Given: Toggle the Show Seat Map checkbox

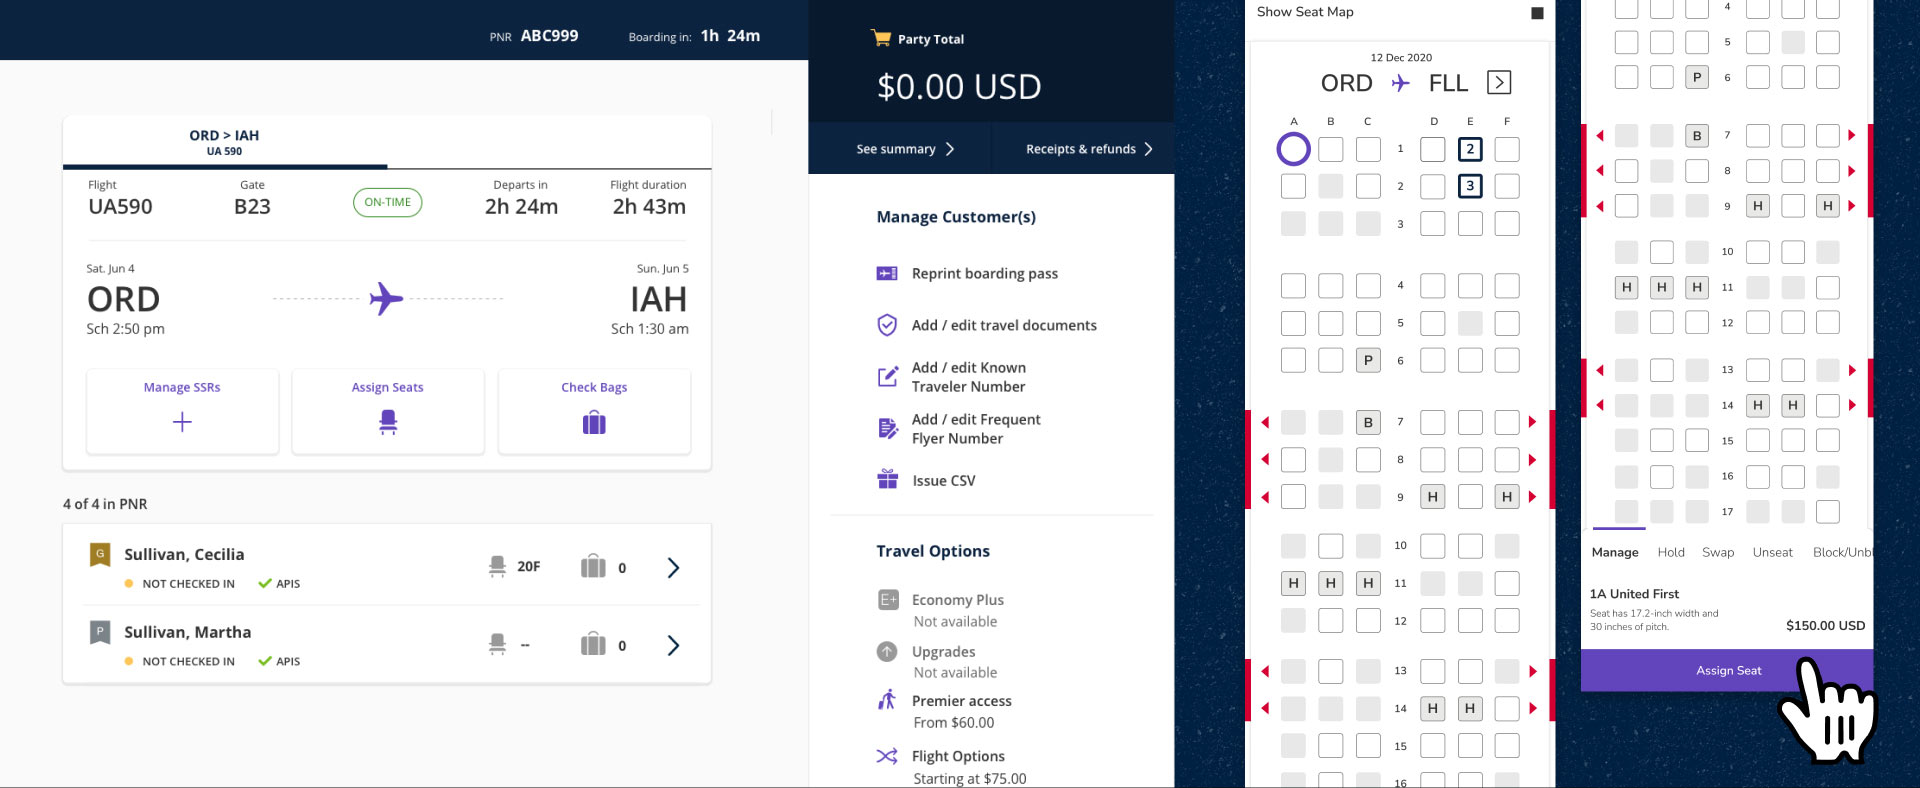Looking at the screenshot, I should (1537, 13).
